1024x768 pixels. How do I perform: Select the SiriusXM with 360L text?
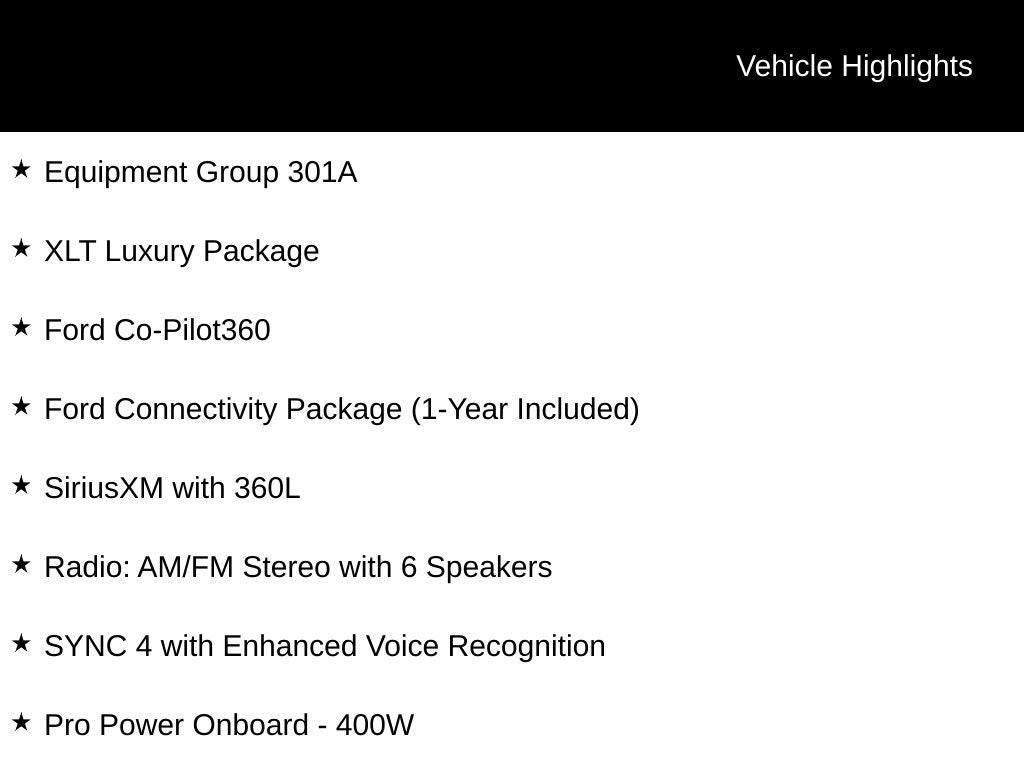pos(172,489)
